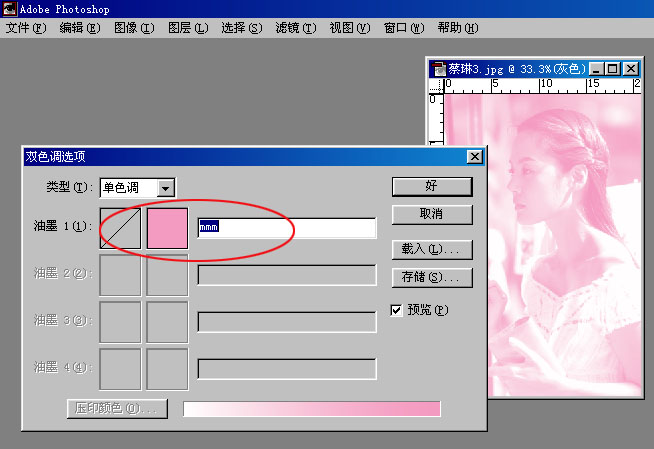This screenshot has height=449, width=654.
Task: Open the 图像(I) menu
Action: coord(134,28)
